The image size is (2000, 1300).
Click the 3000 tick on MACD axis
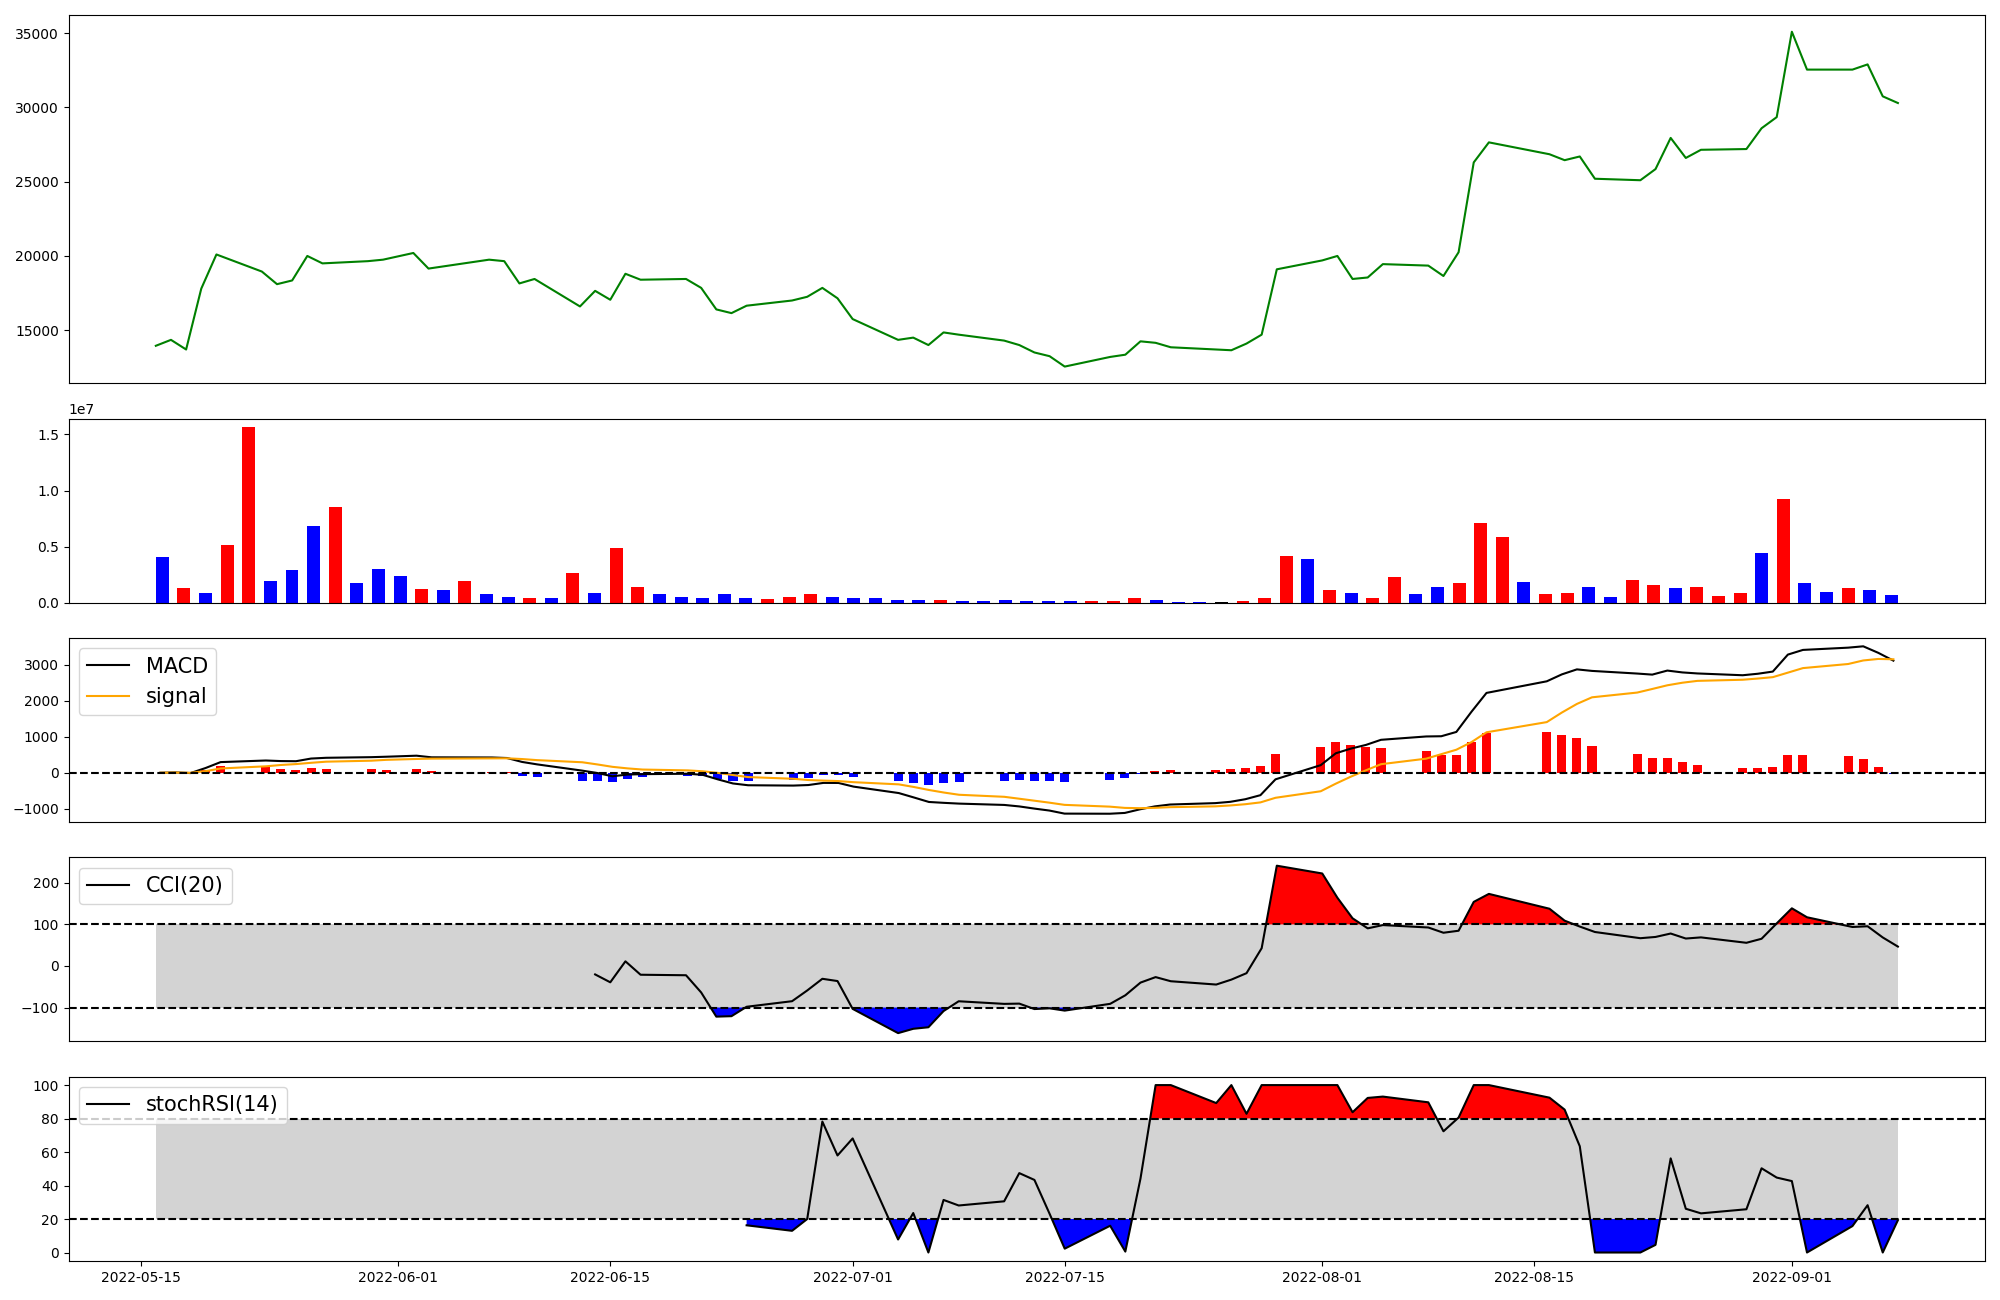click(43, 665)
